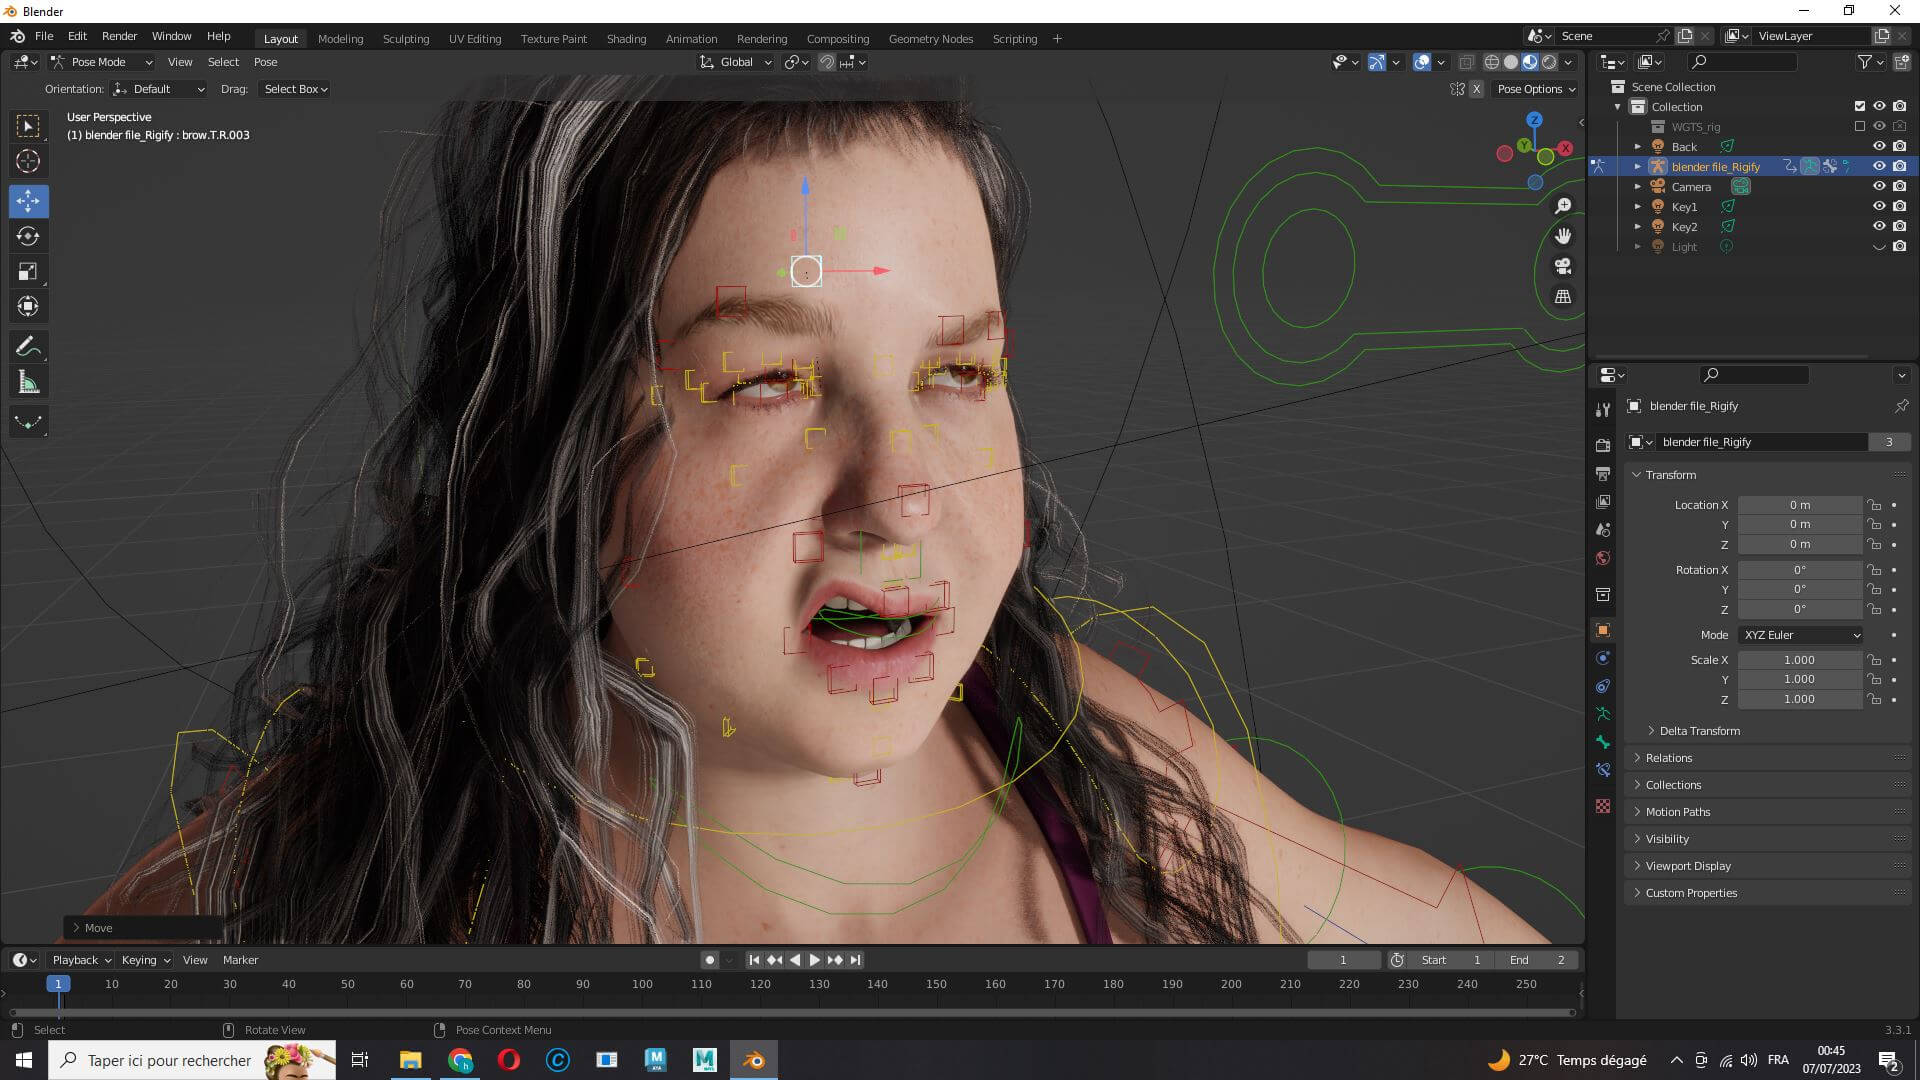This screenshot has height=1080, width=1920.
Task: Click the camera view icon in viewport
Action: (1562, 267)
